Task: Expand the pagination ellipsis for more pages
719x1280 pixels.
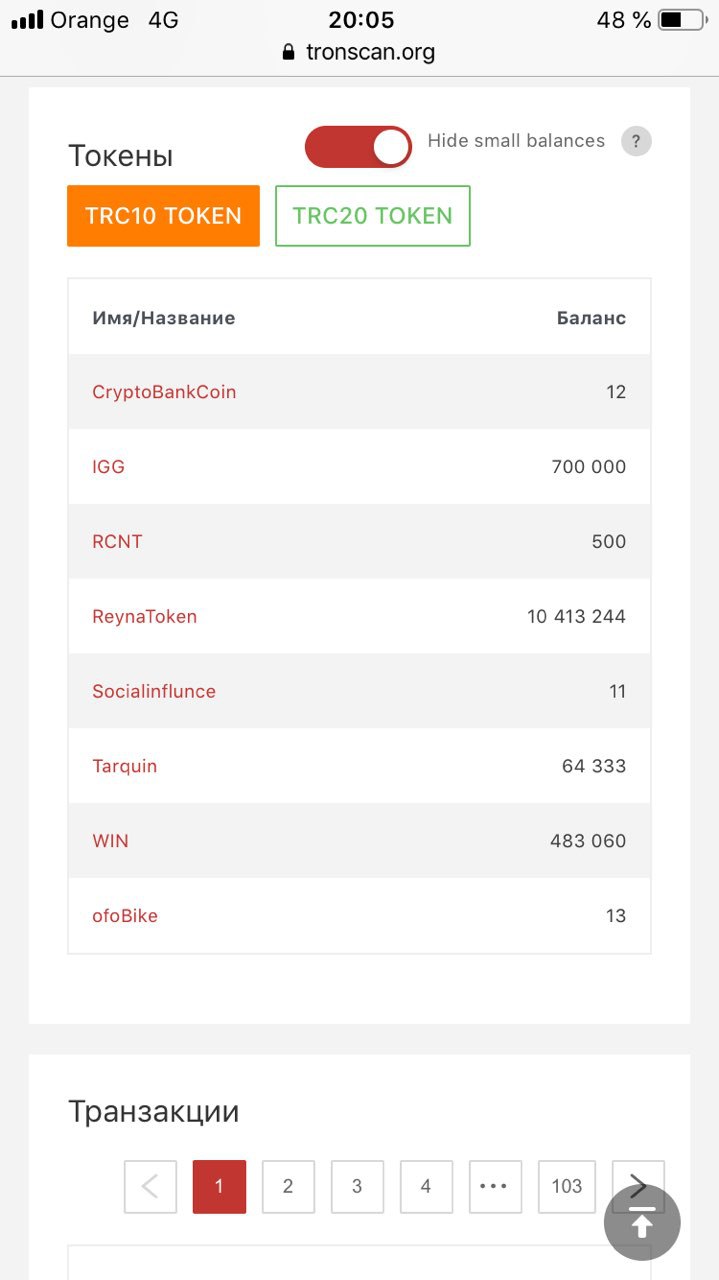Action: [x=494, y=1187]
